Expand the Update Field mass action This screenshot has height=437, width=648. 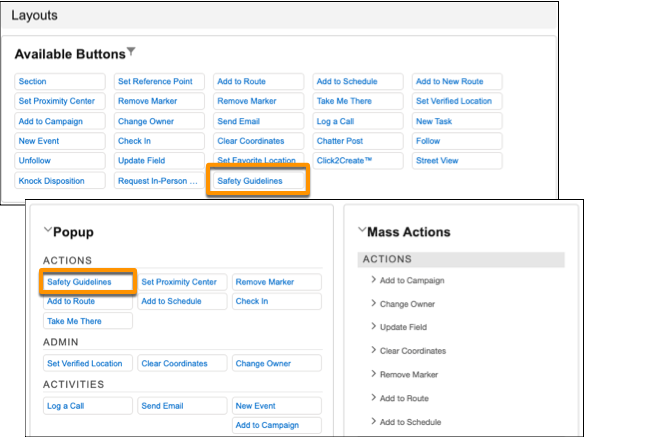coord(373,326)
